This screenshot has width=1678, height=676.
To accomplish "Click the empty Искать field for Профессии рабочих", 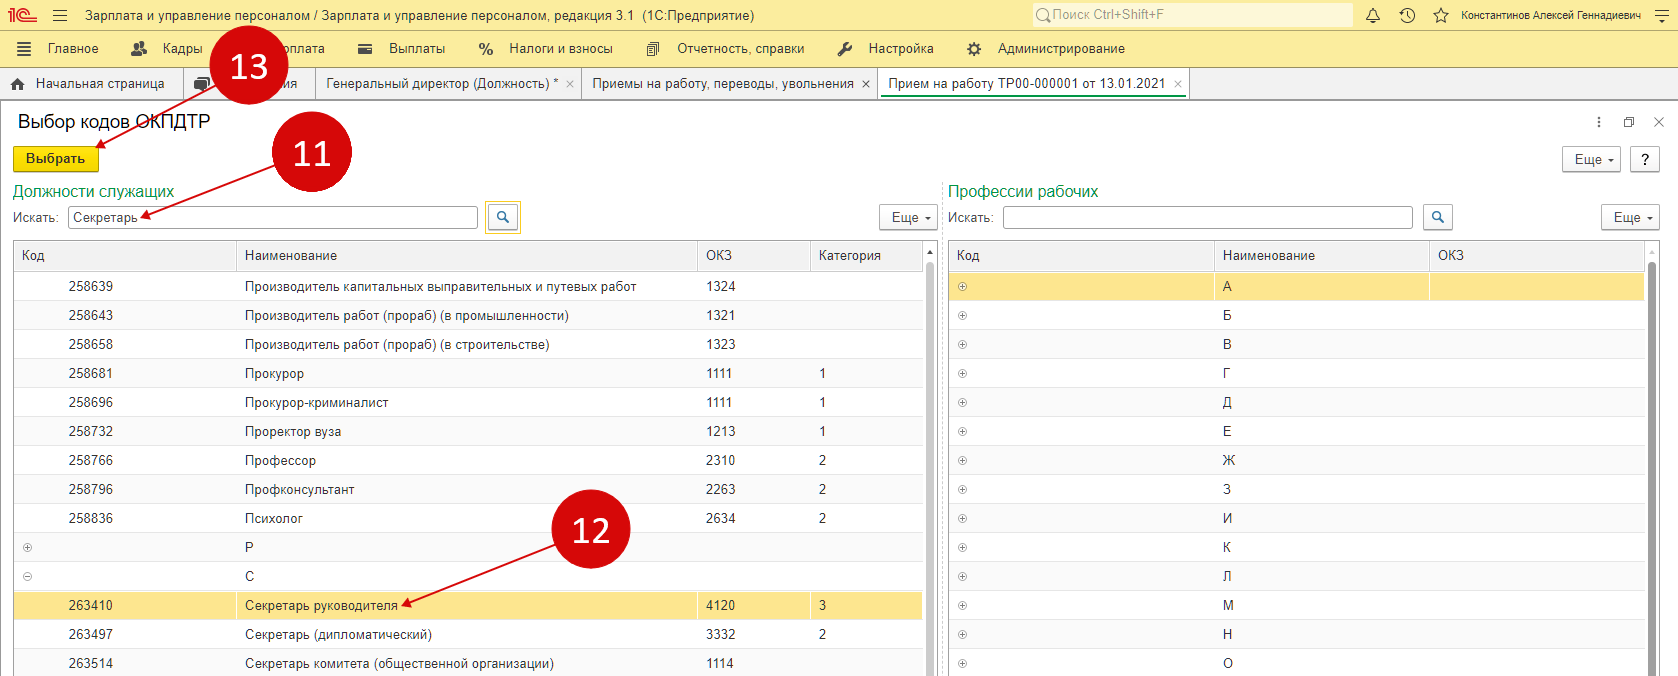I will (1208, 217).
